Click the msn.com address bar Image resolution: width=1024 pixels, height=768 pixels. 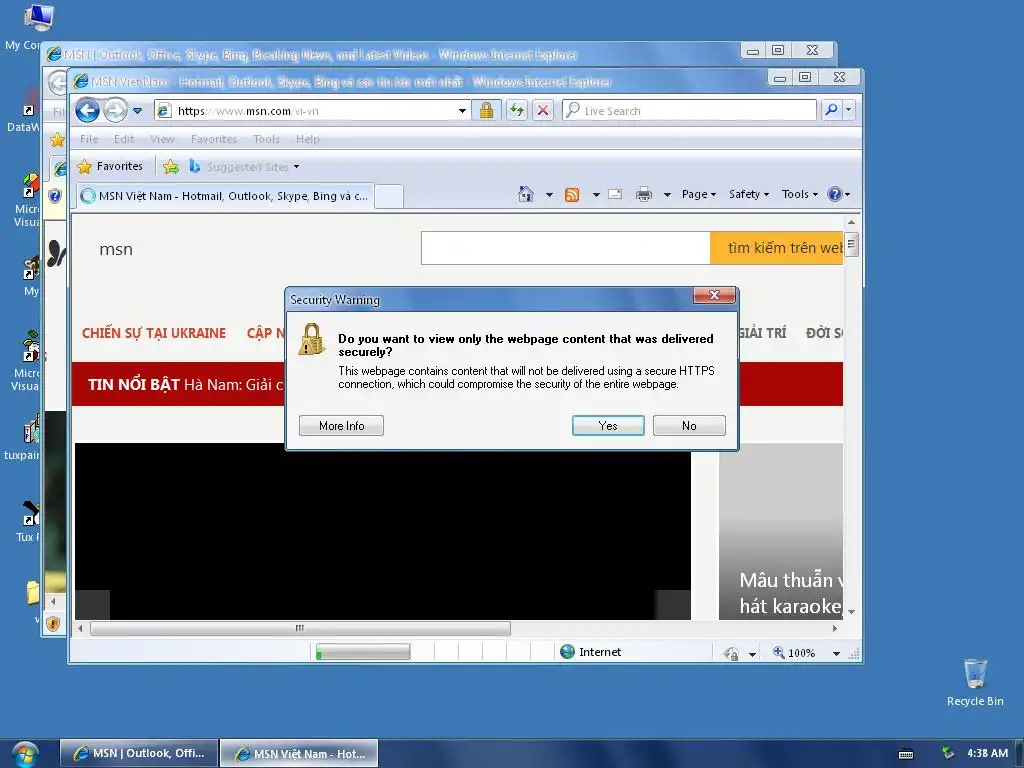click(x=313, y=111)
